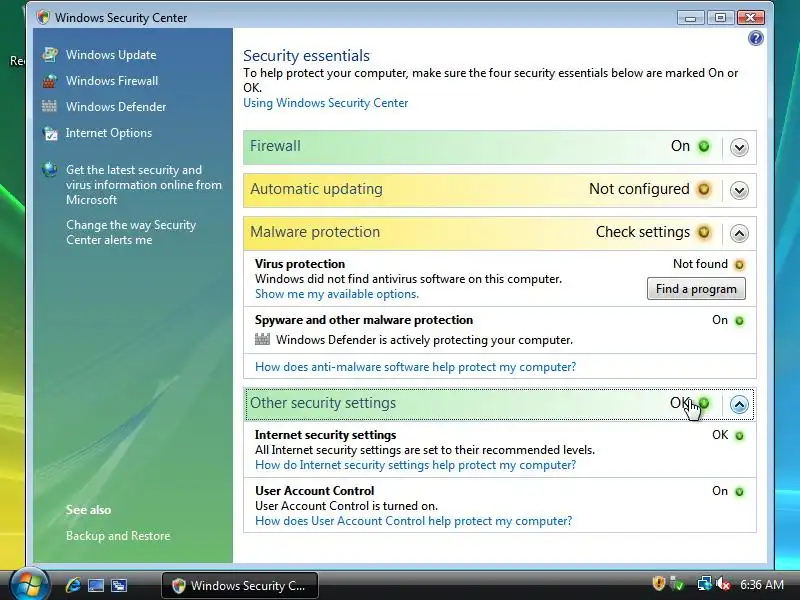This screenshot has width=800, height=600.
Task: Click the muted volume tray icon
Action: click(x=723, y=584)
